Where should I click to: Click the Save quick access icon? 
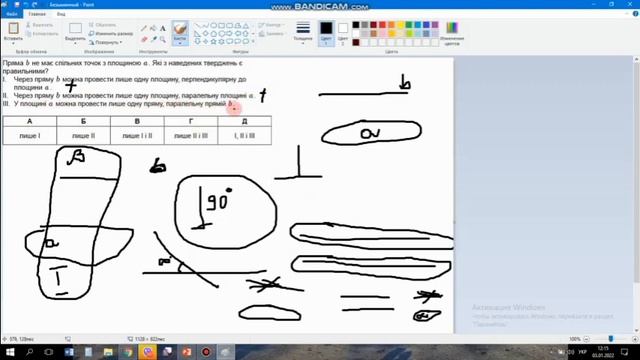point(17,4)
